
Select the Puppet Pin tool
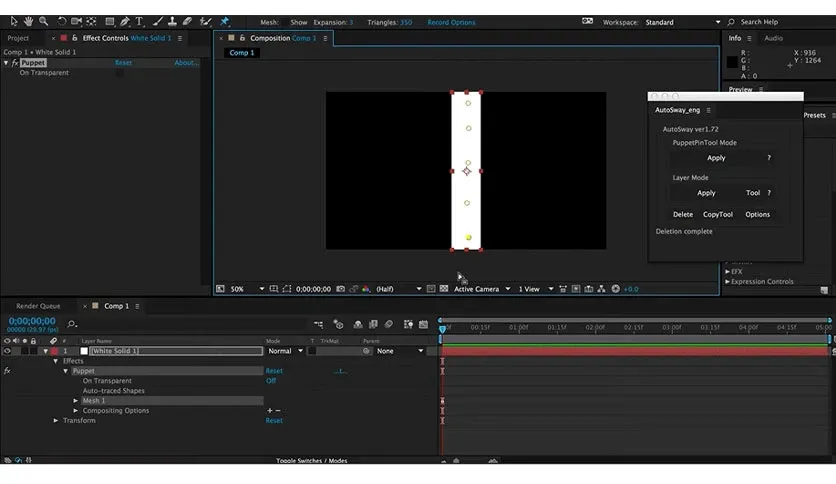coord(224,21)
